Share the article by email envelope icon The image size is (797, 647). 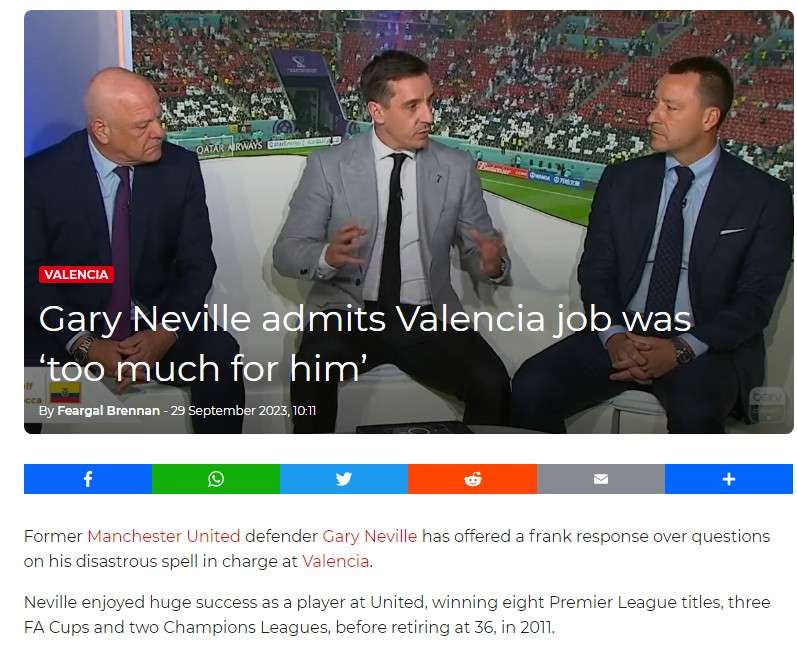pos(601,479)
